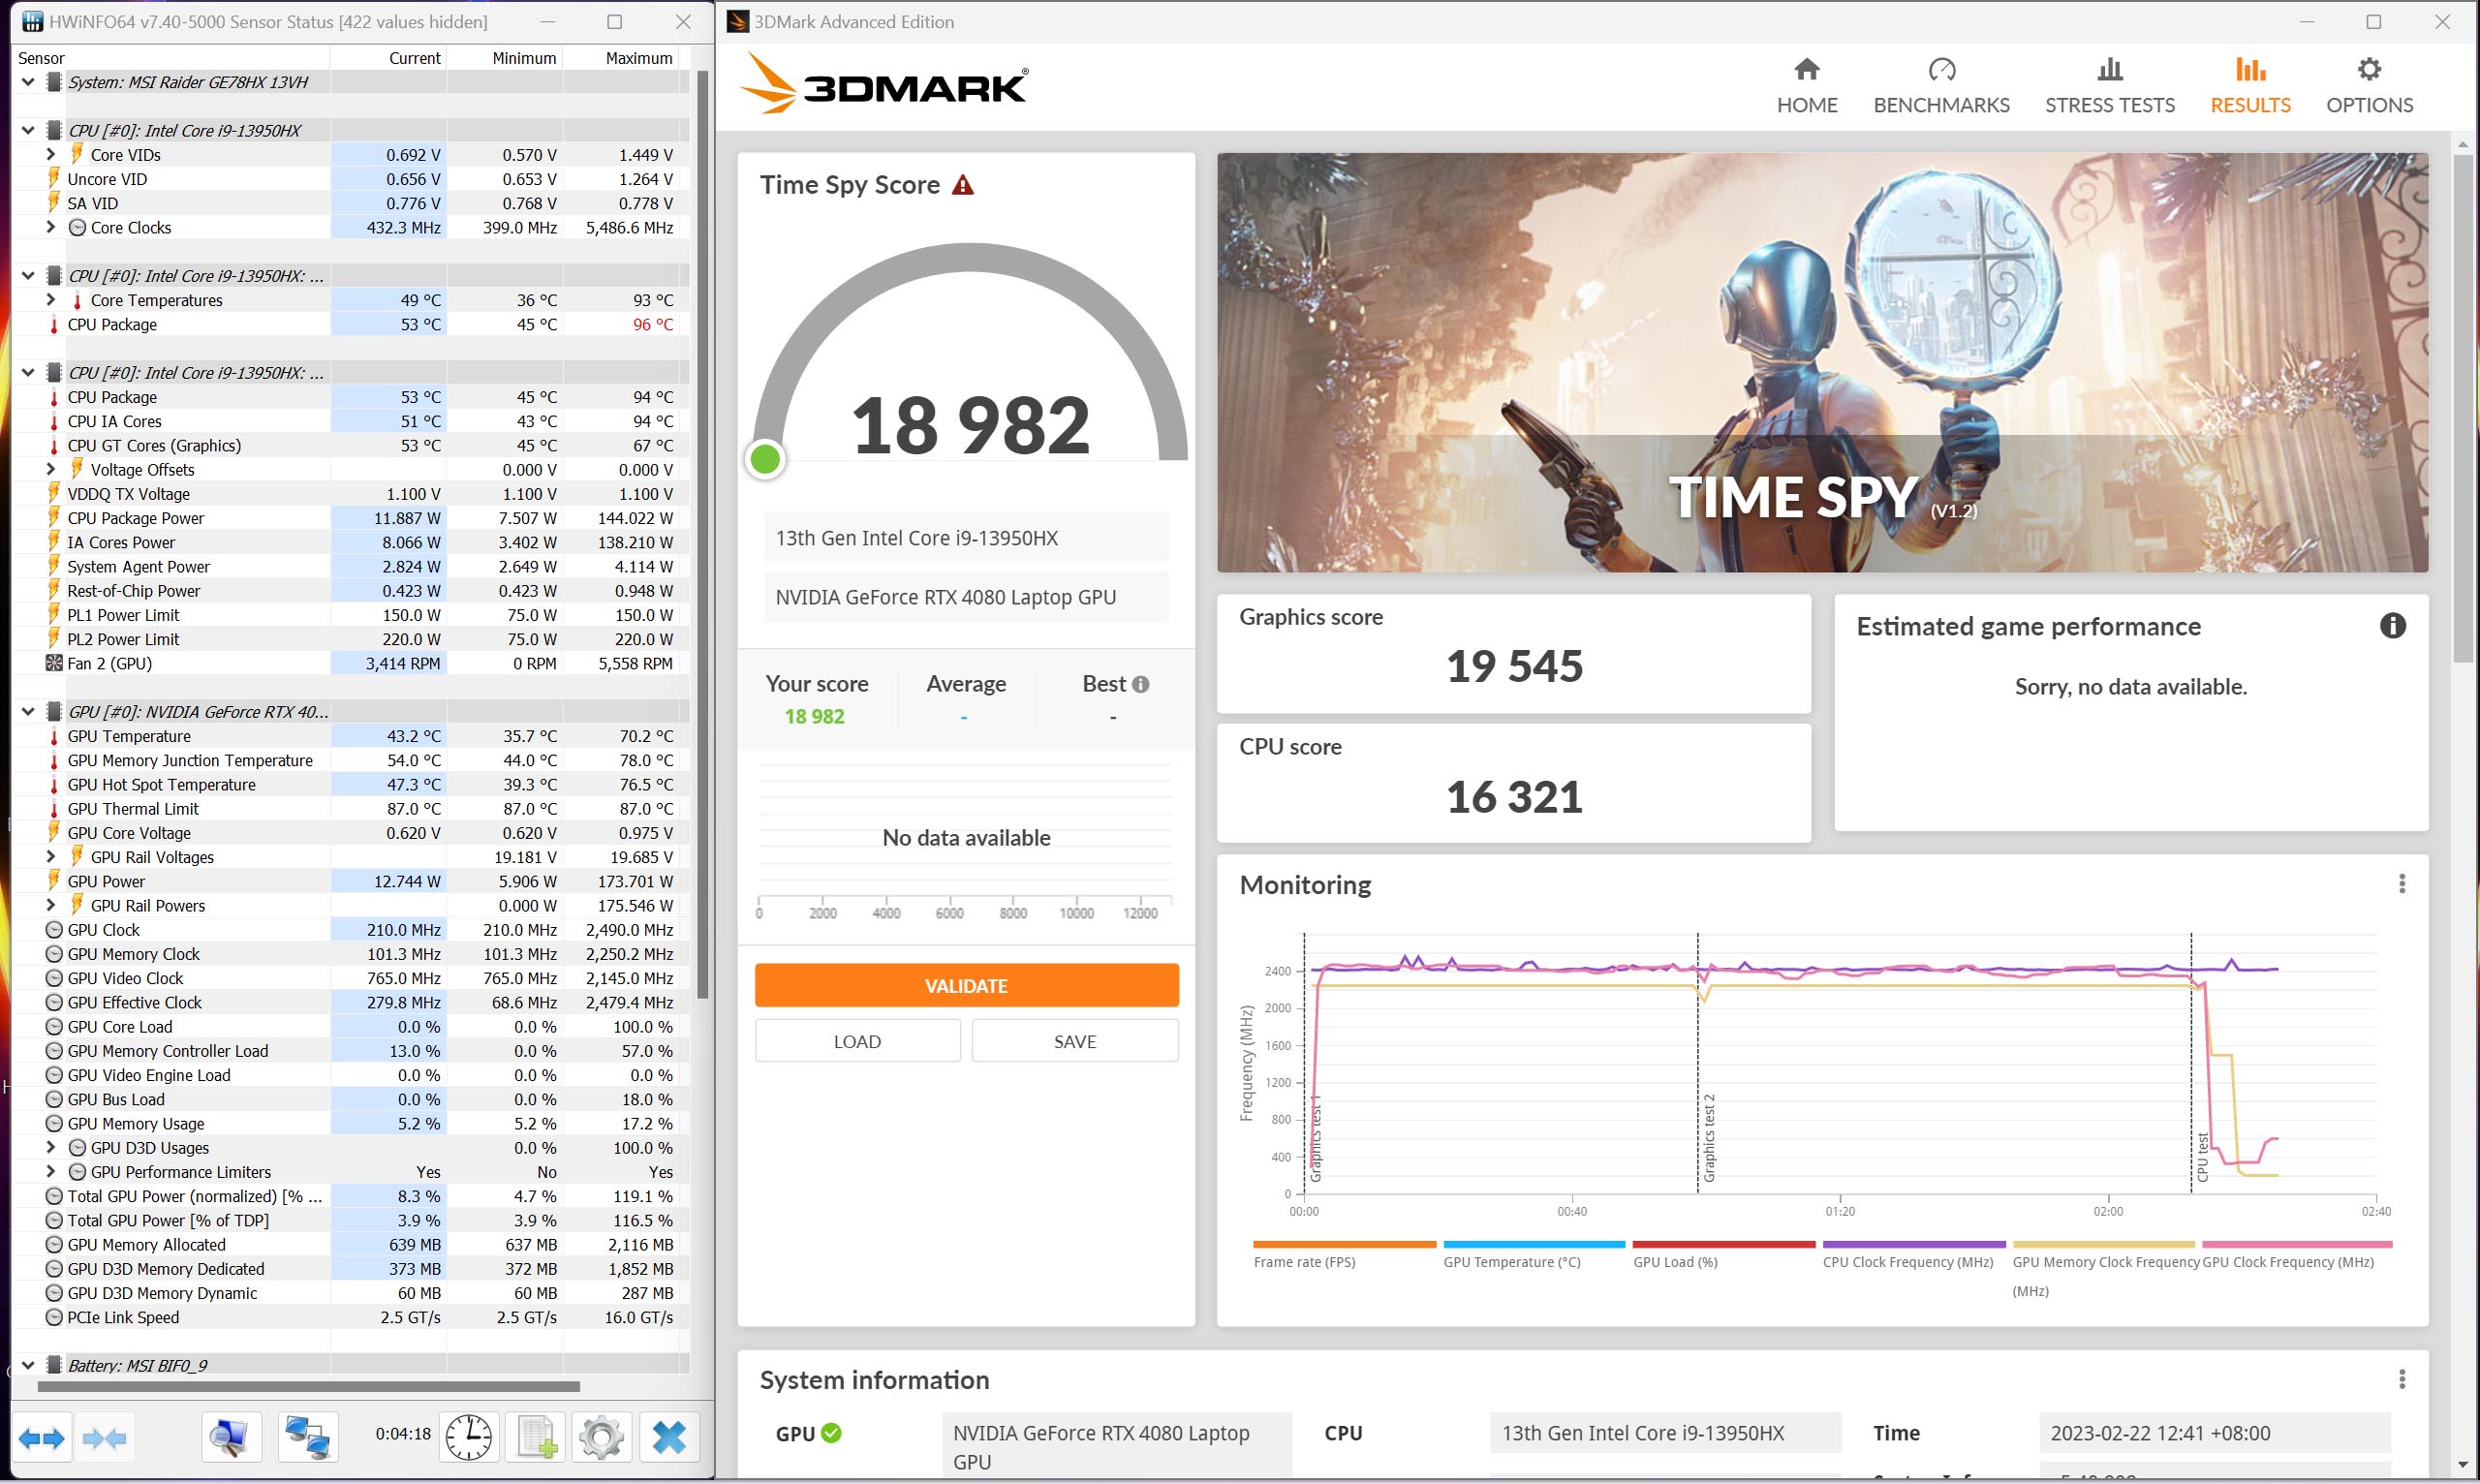
Task: Click the HWiNFO network computers icon
Action: (307, 1438)
